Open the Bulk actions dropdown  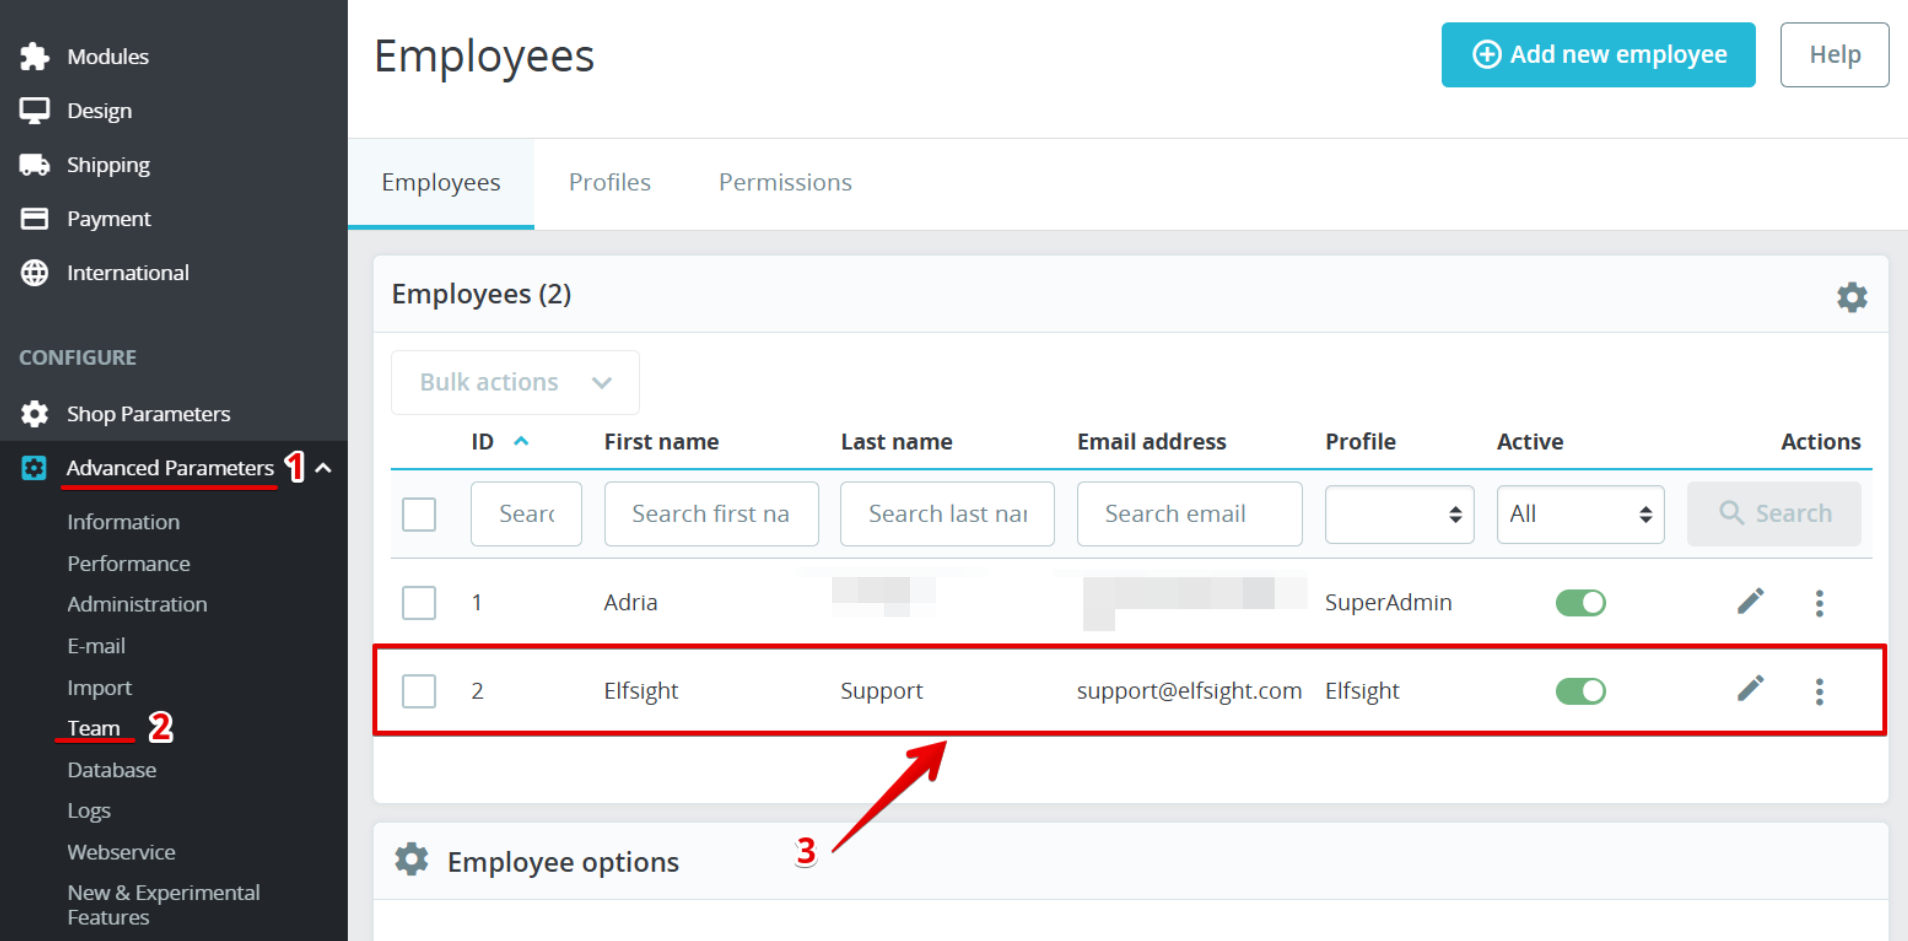click(514, 382)
